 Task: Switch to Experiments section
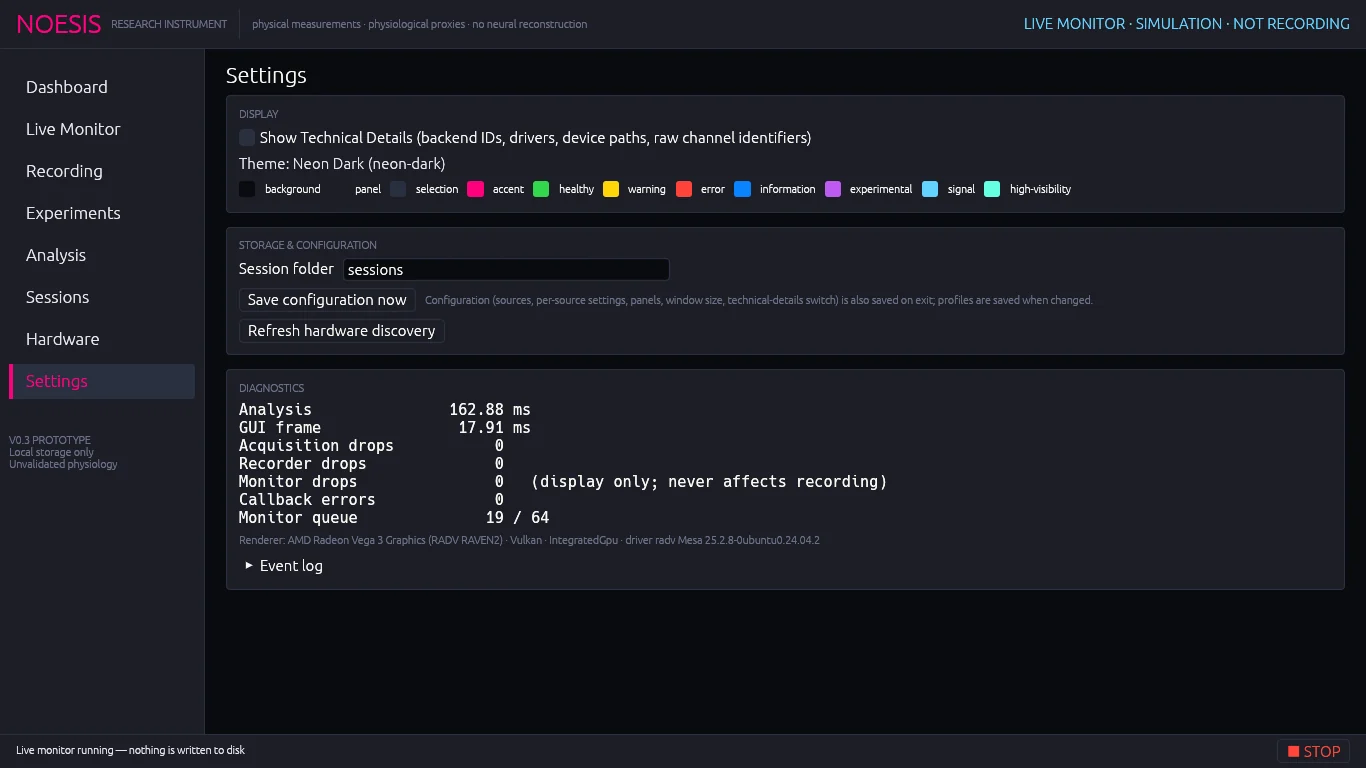[101, 213]
